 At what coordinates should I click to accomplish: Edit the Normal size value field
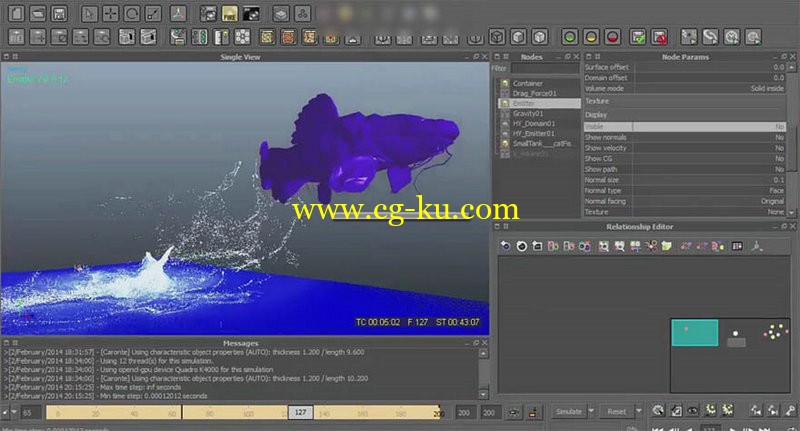pyautogui.click(x=709, y=180)
